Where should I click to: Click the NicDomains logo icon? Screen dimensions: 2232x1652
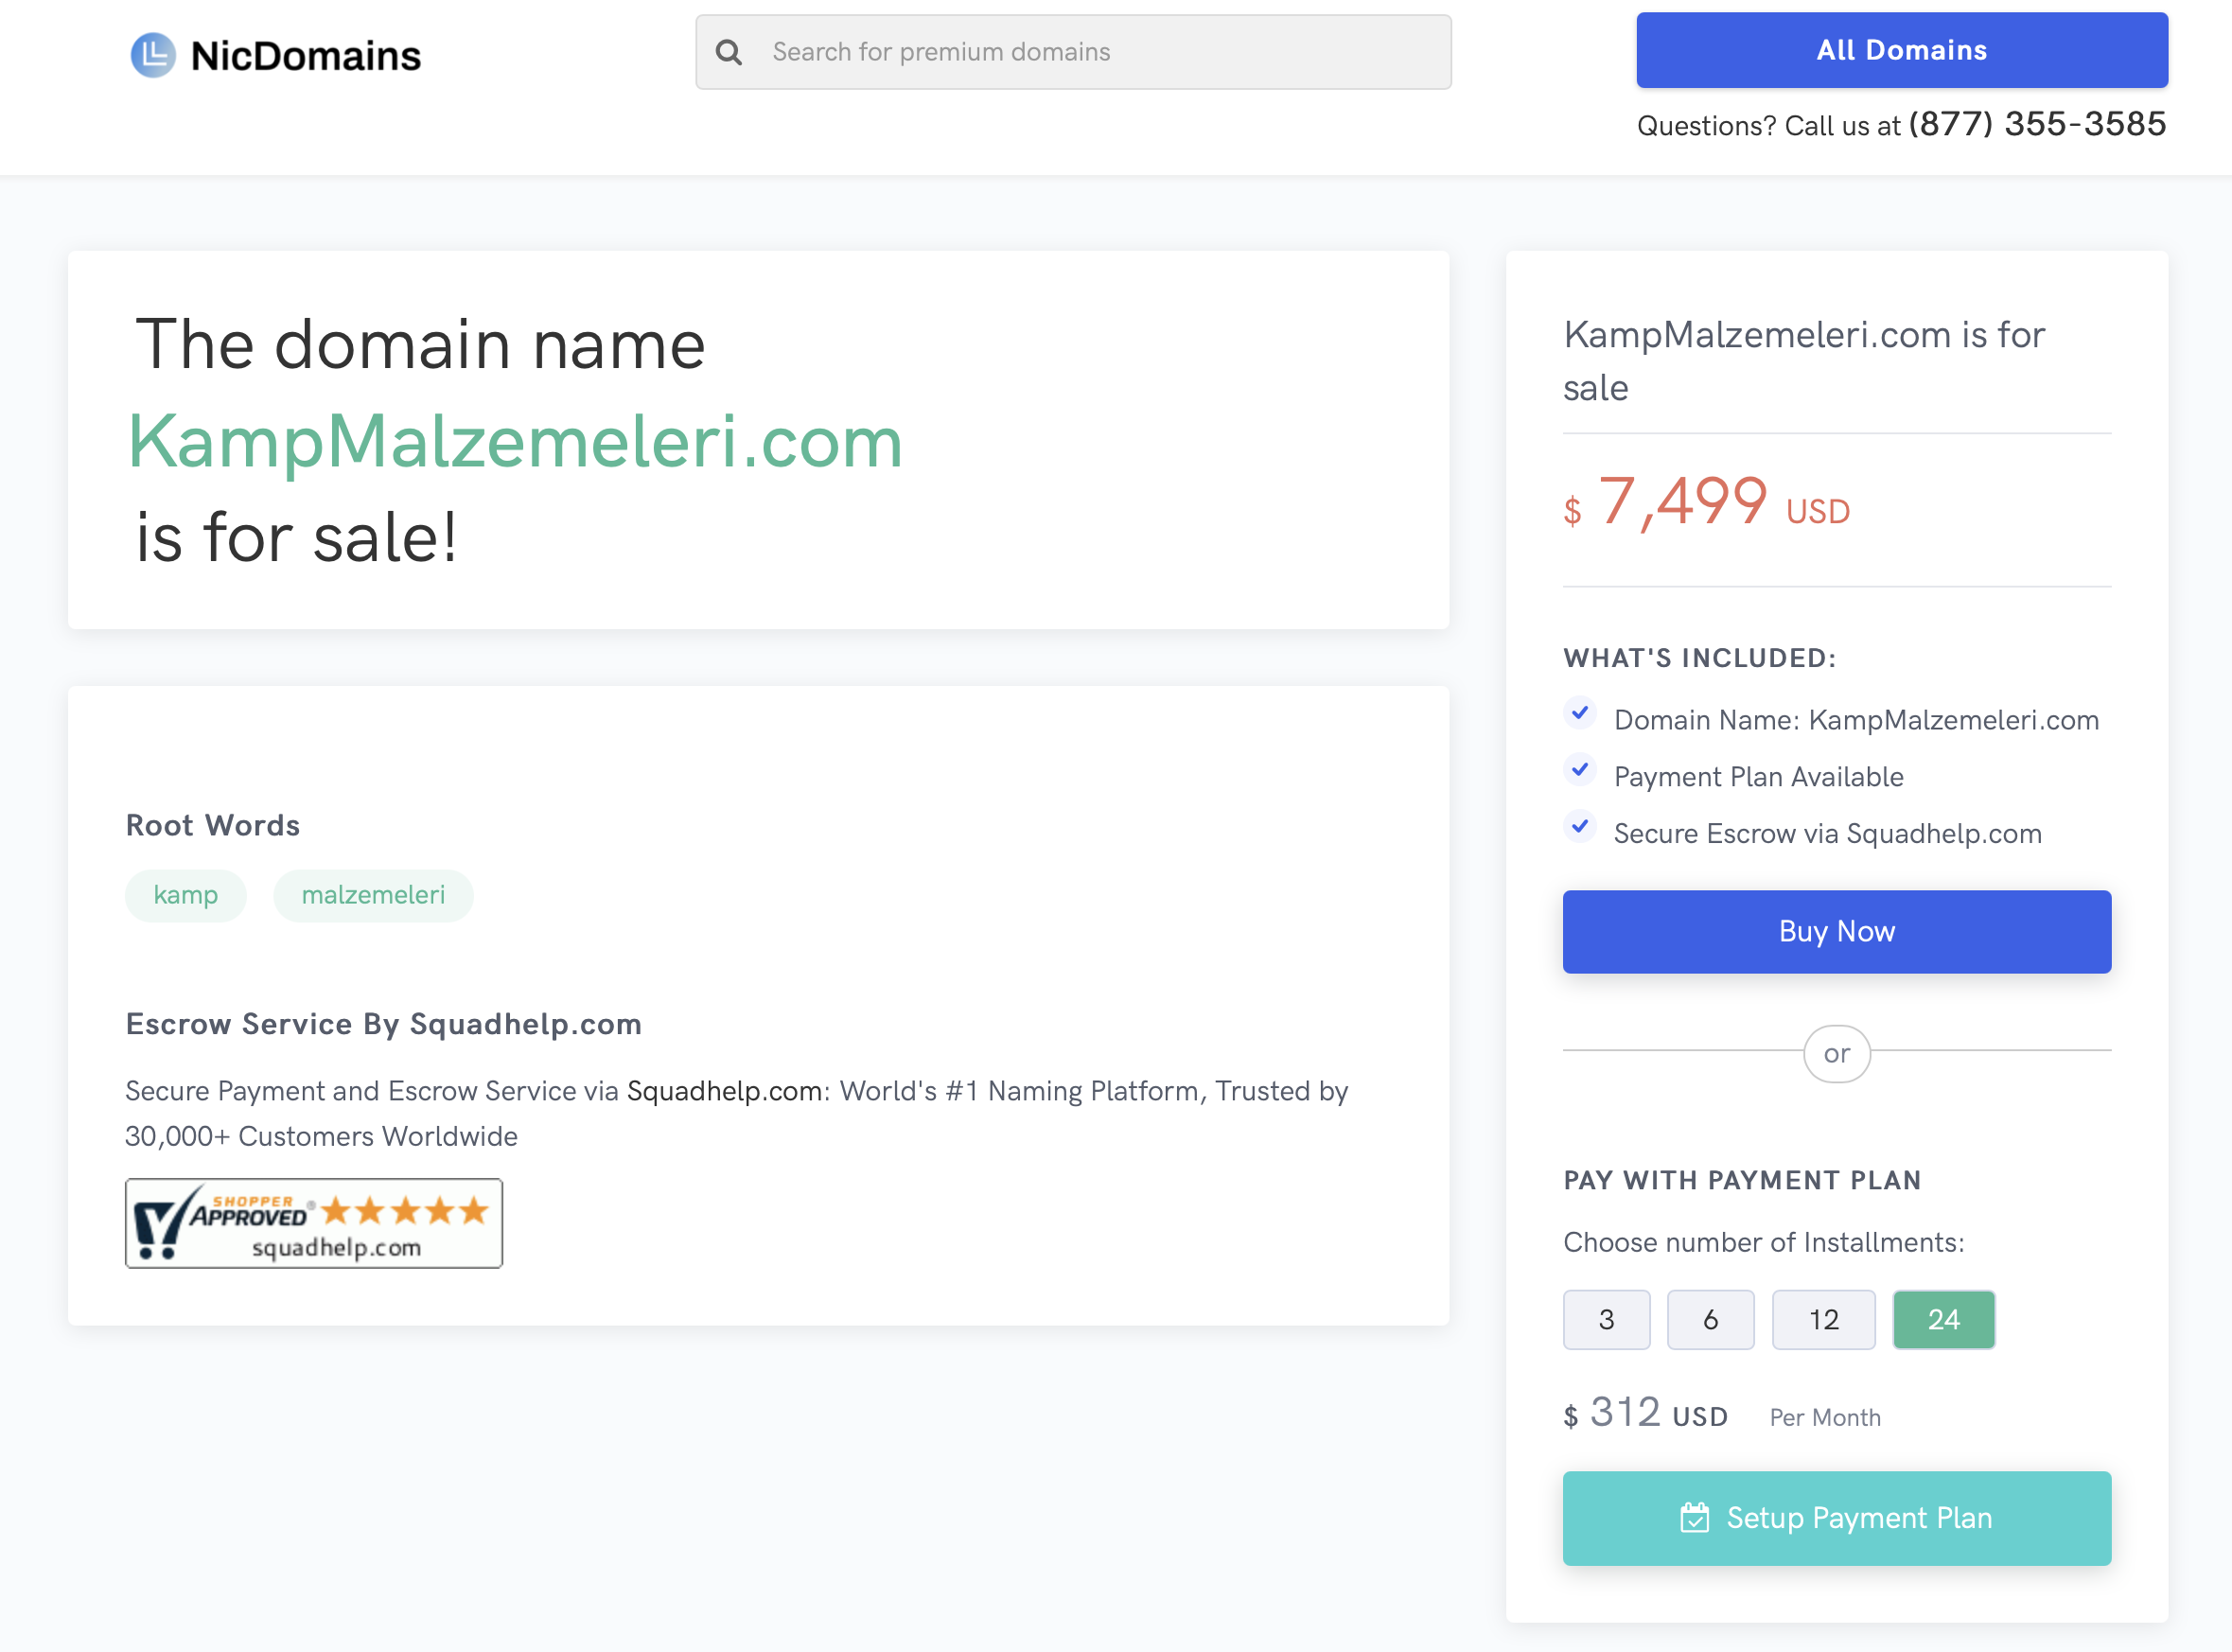[153, 55]
